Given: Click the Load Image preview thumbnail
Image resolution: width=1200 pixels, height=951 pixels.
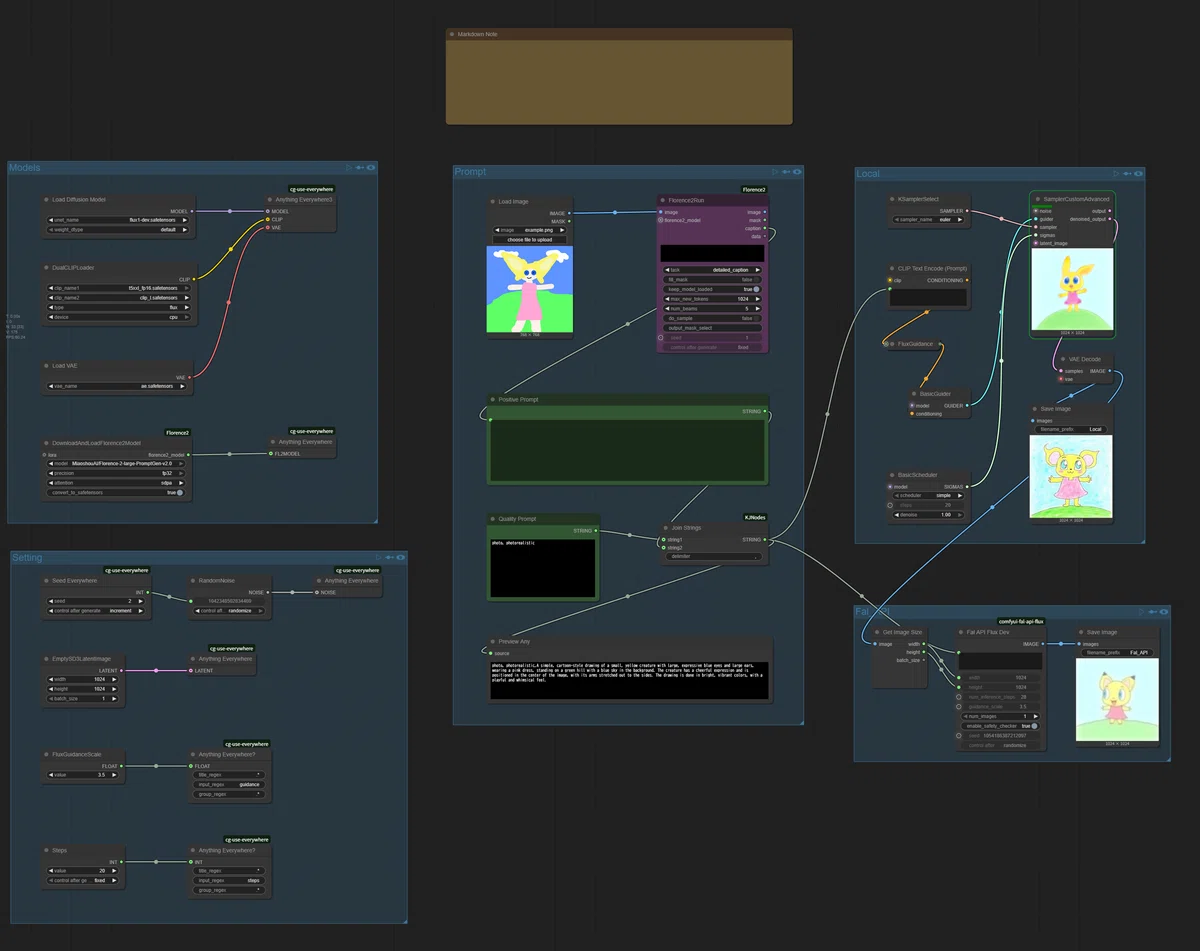Looking at the screenshot, I should [530, 289].
